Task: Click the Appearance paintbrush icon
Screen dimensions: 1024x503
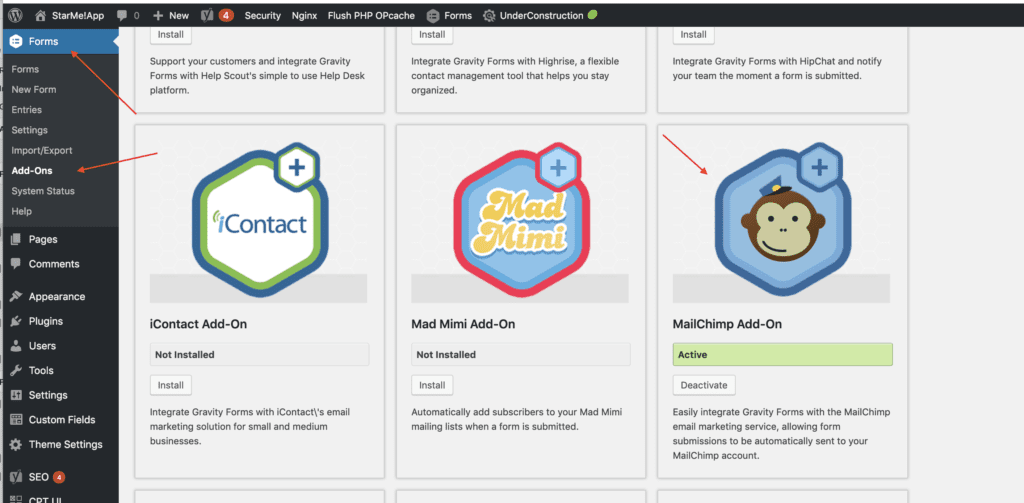Action: point(16,297)
